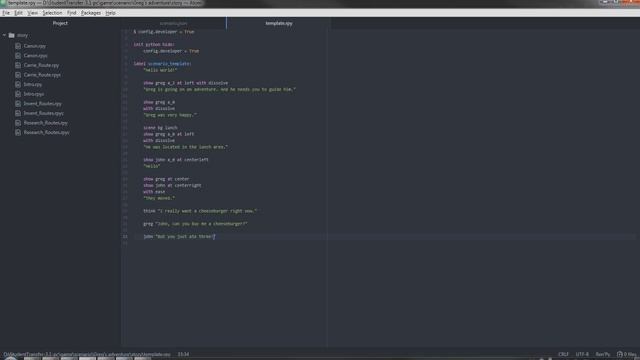
Task: Click the line 'show john at centerright'
Action: pos(172,185)
